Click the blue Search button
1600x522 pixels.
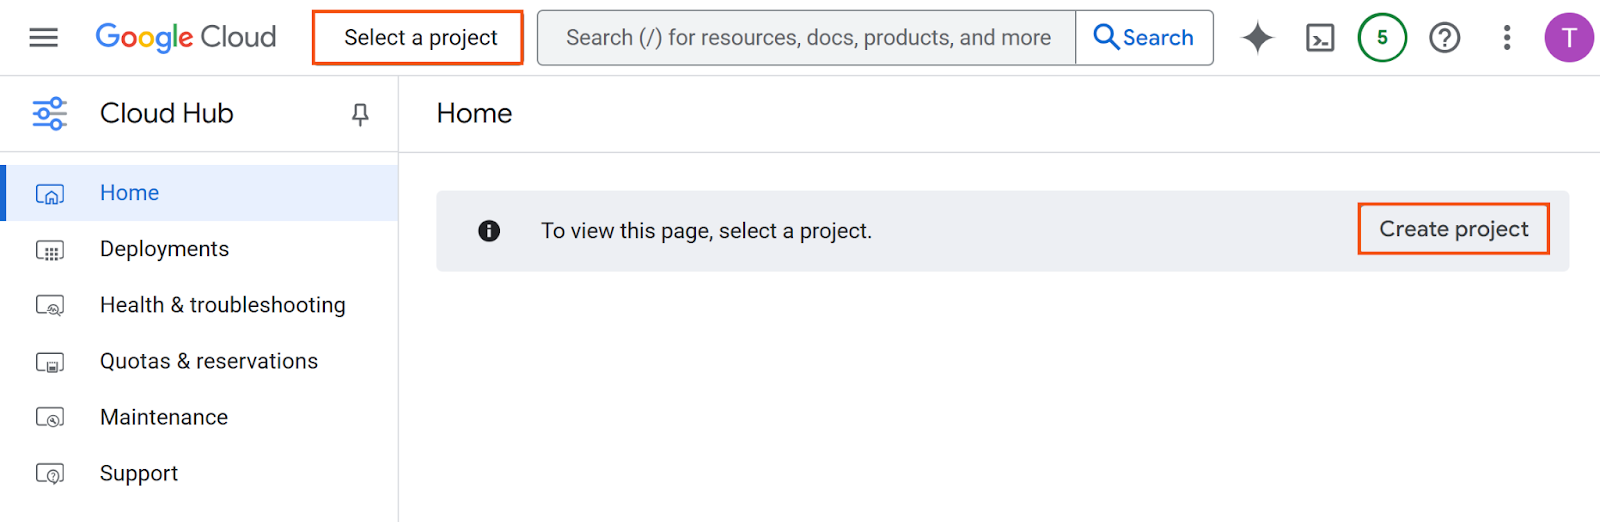tap(1144, 38)
